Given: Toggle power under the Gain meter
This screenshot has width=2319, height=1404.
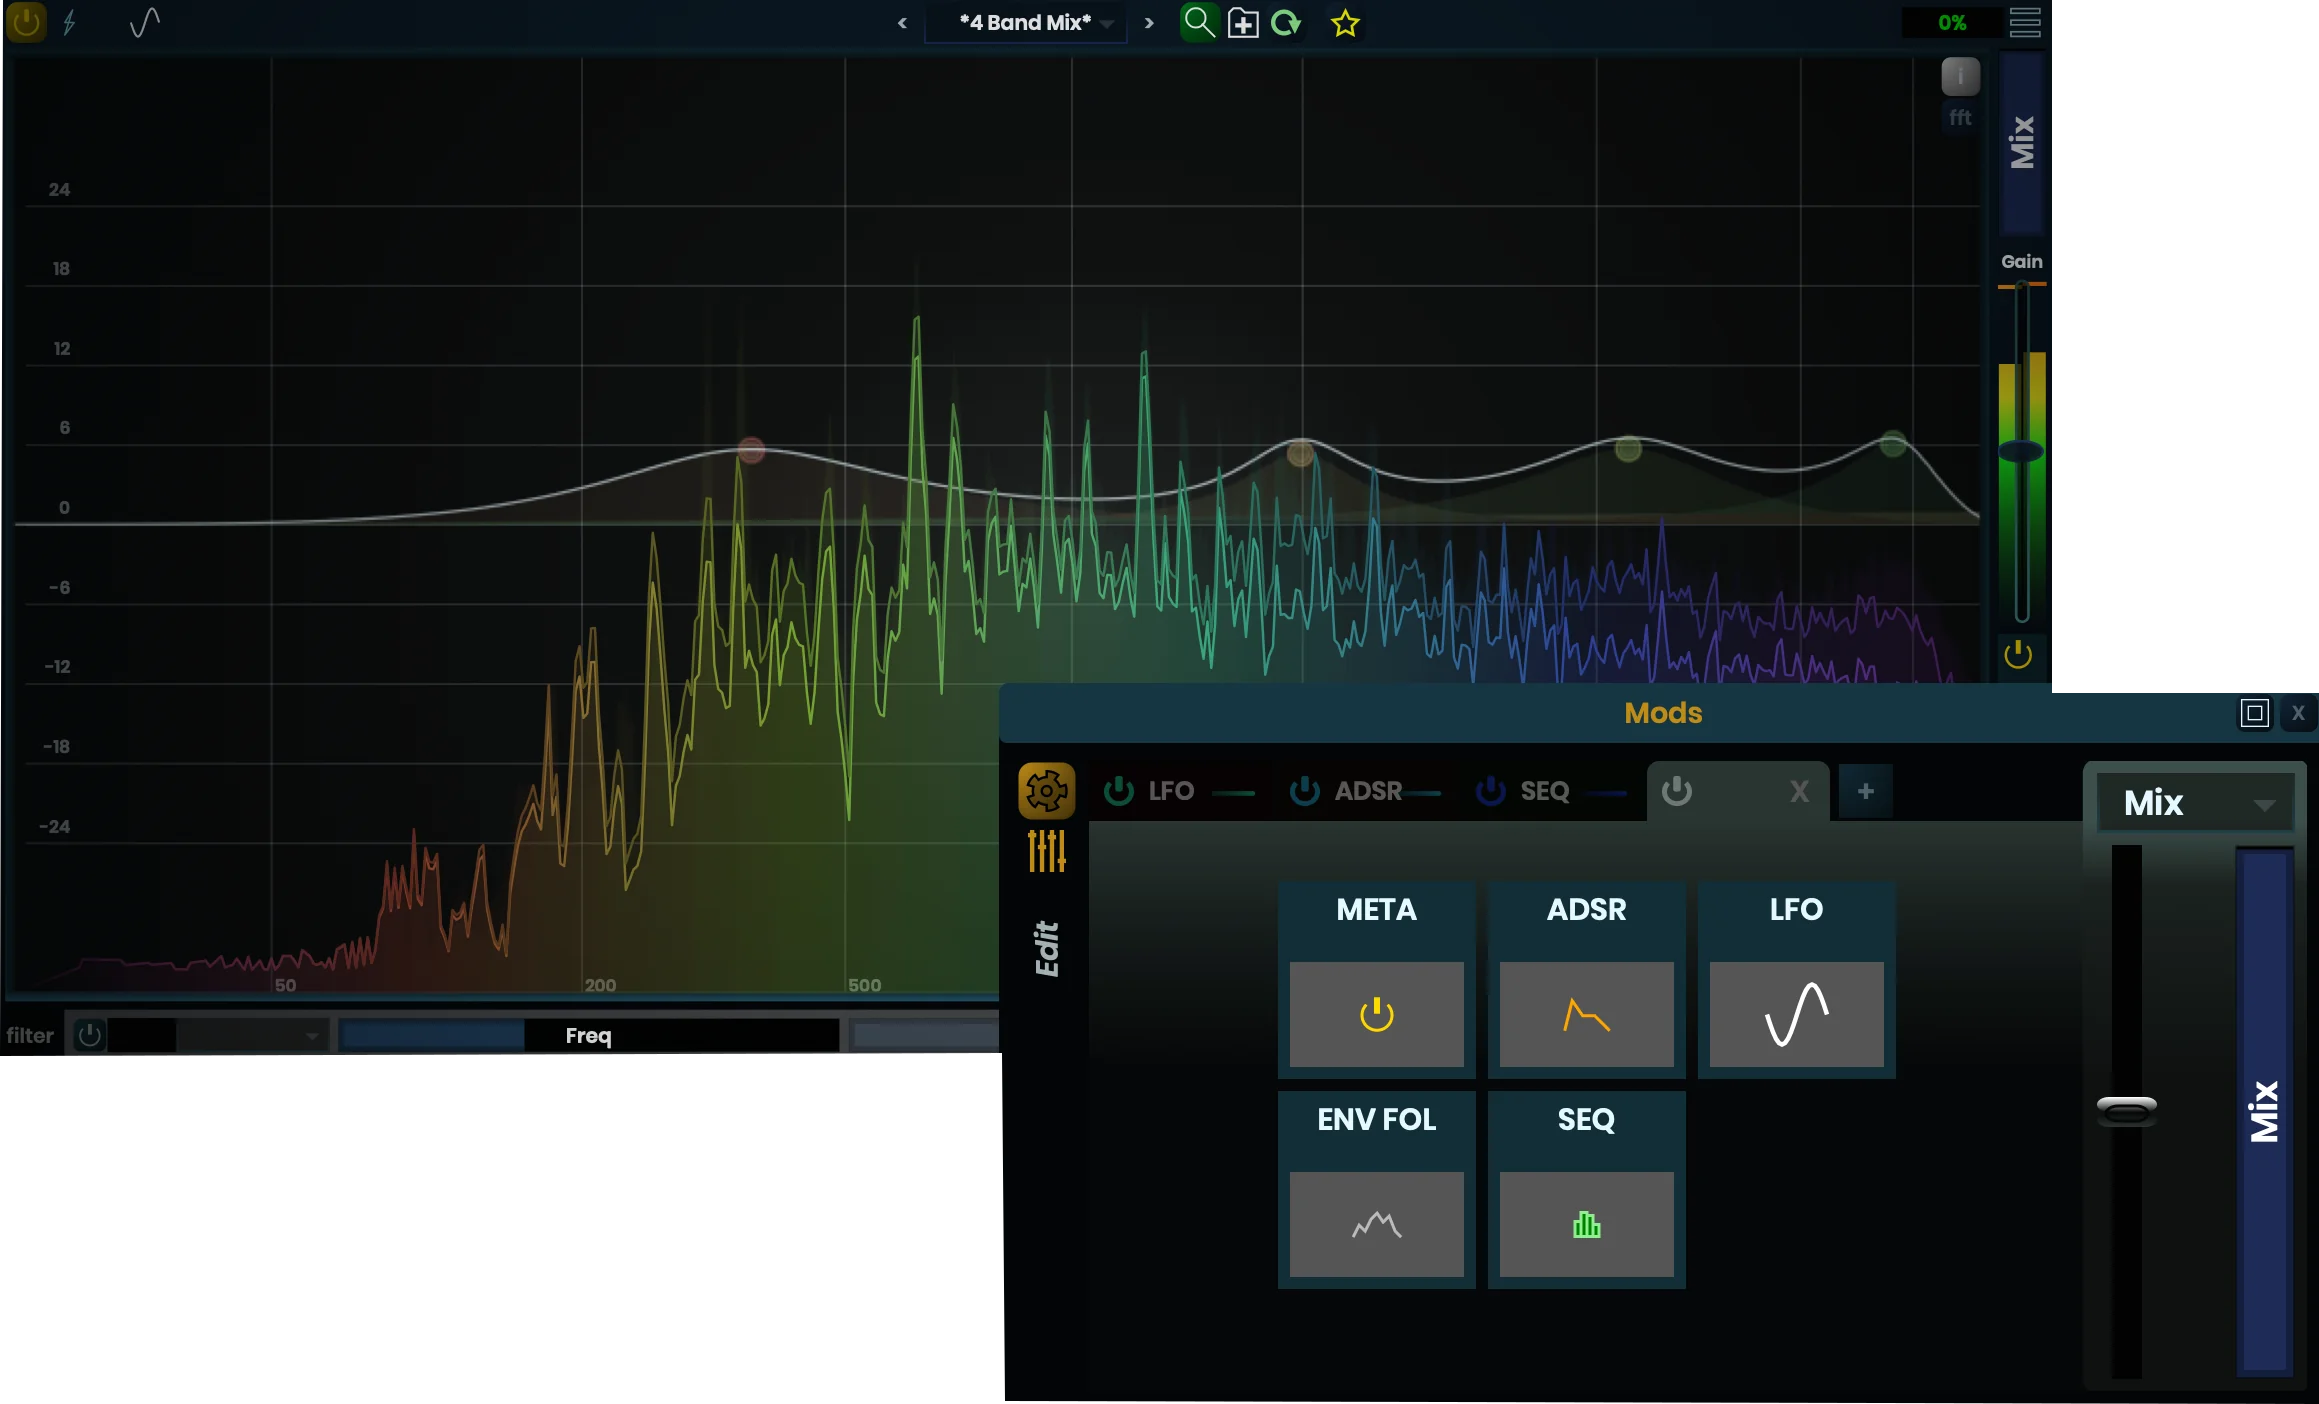Looking at the screenshot, I should click(2018, 655).
